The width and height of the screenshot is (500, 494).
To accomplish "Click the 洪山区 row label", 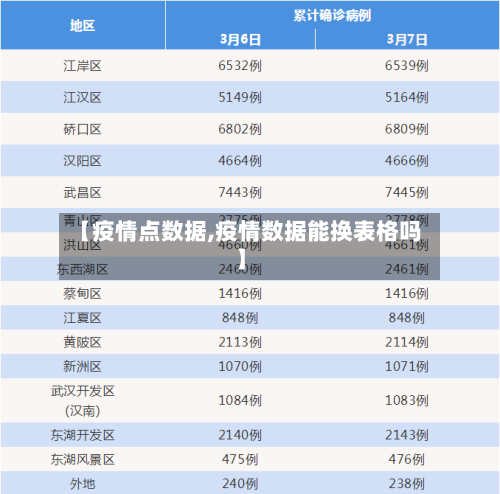I will point(82,245).
